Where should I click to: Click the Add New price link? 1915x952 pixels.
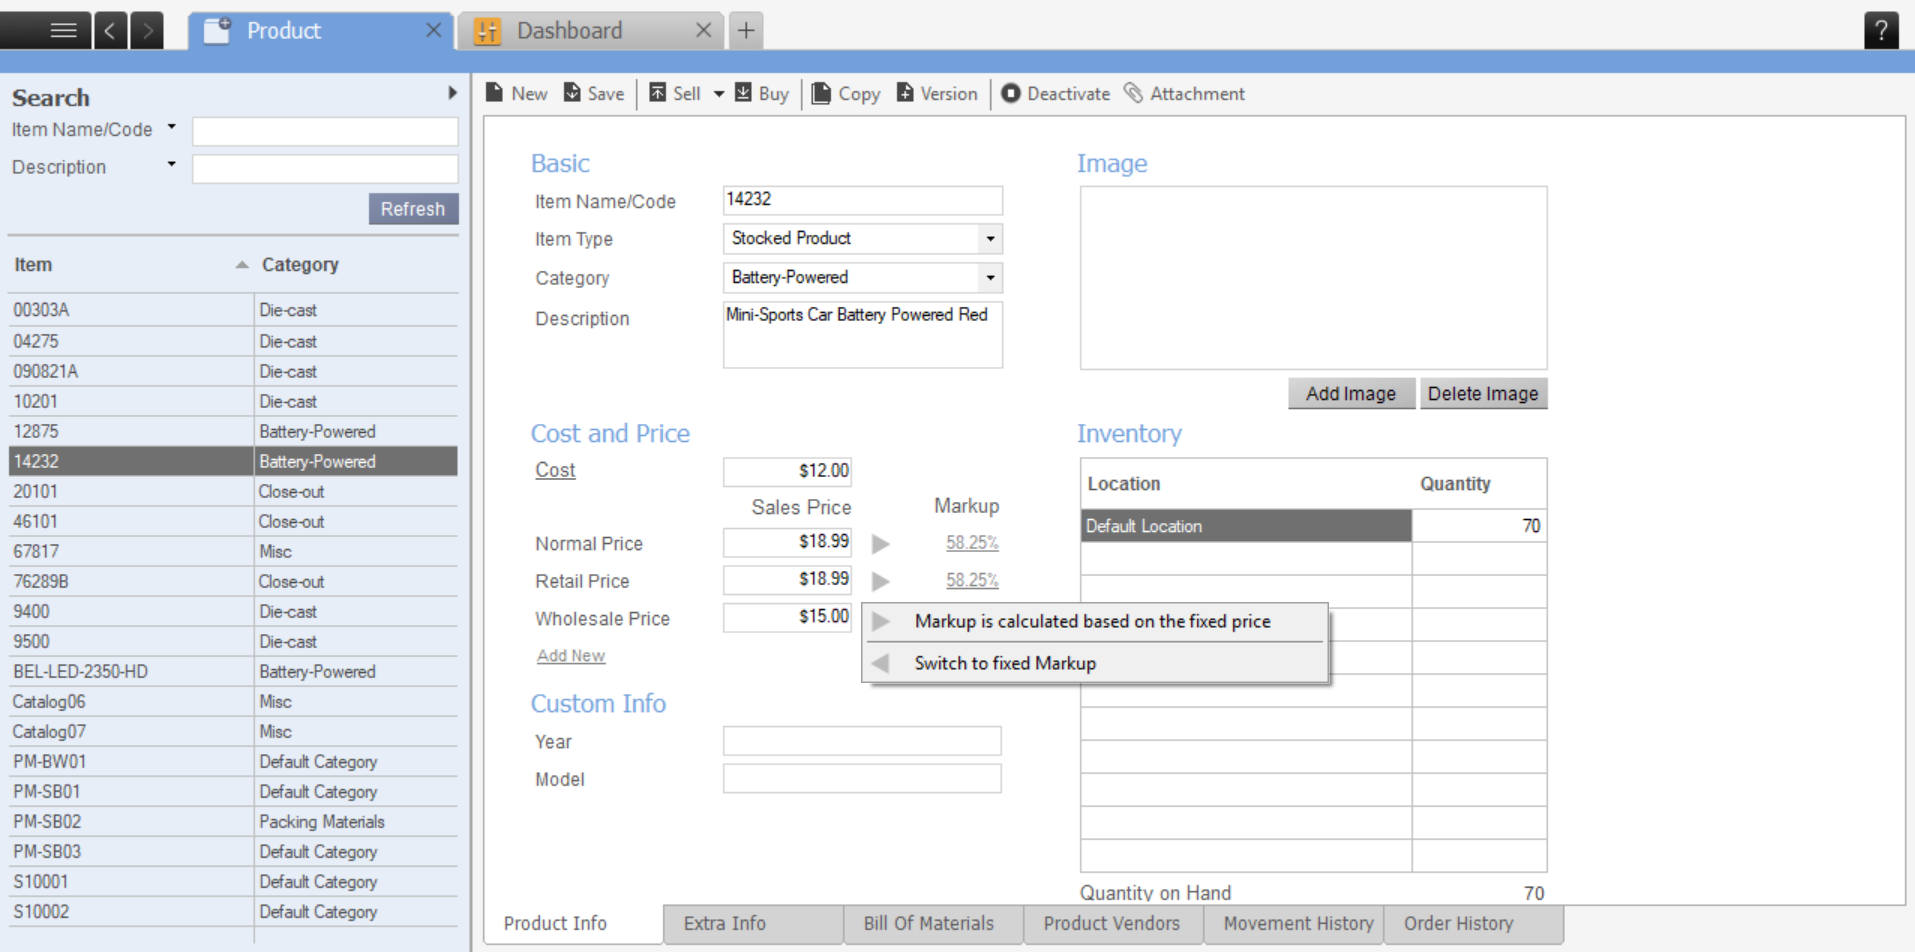570,656
